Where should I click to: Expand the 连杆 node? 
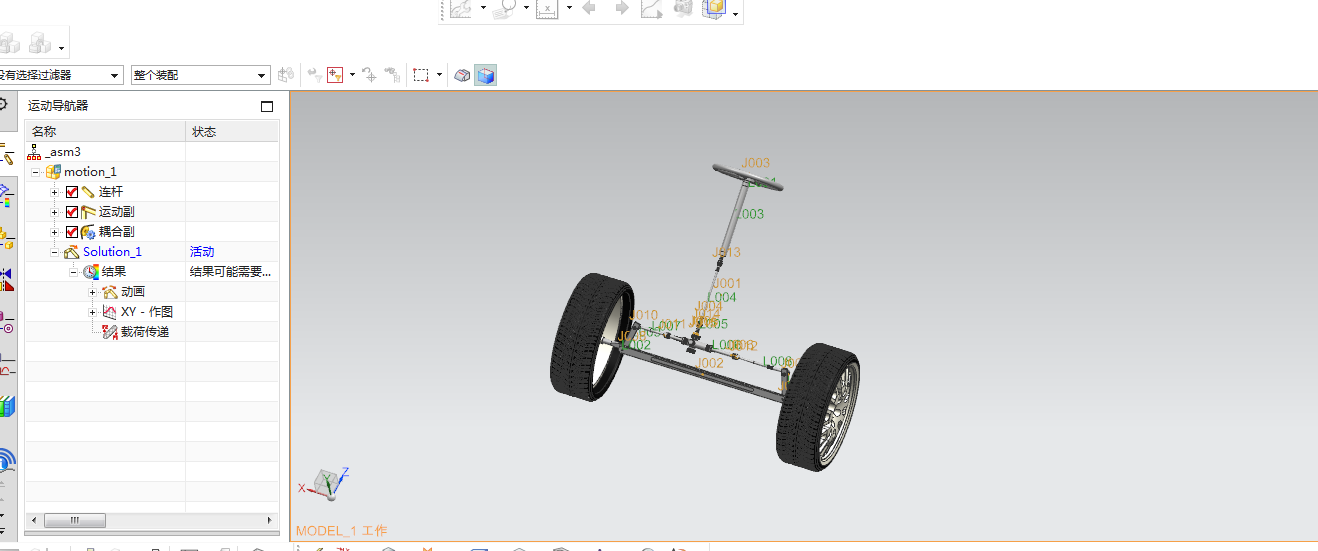(55, 192)
